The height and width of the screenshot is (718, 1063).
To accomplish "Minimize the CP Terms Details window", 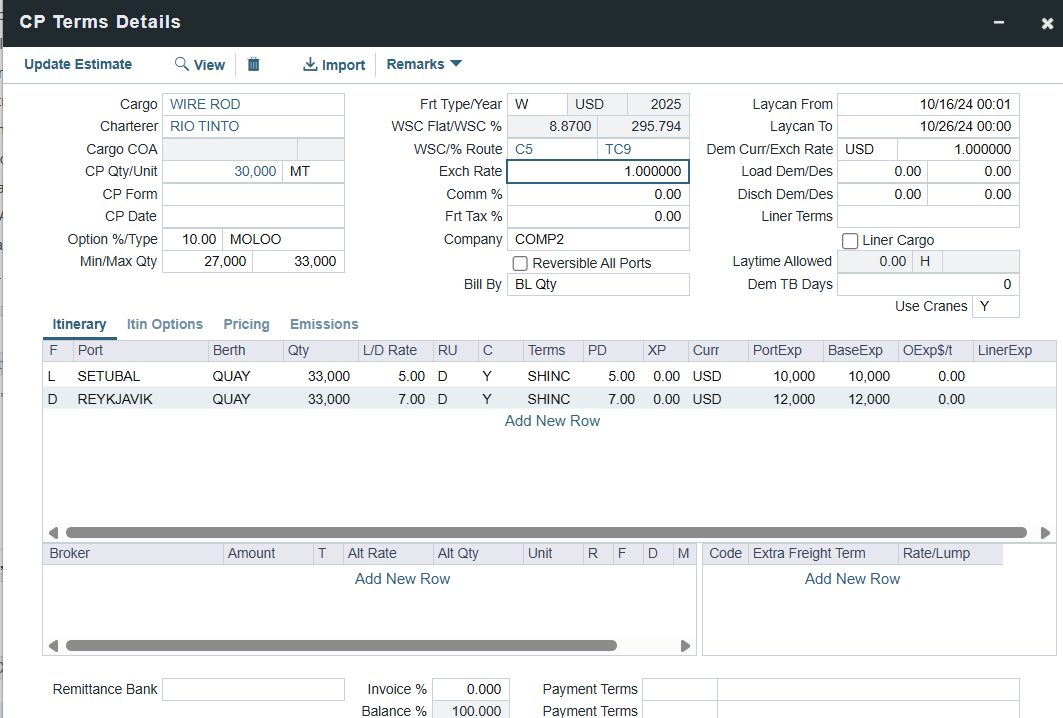I will 998,22.
